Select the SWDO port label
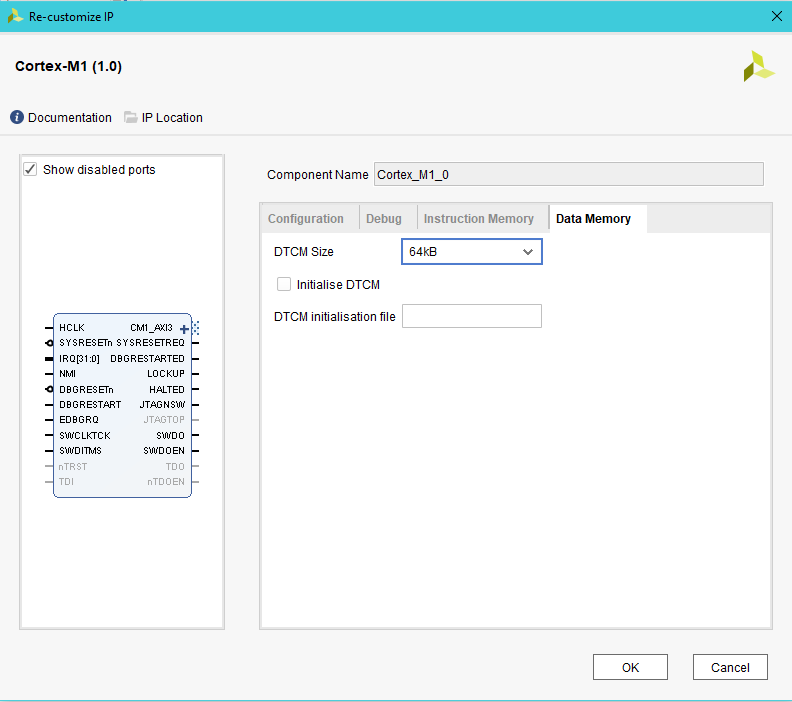The height and width of the screenshot is (702, 792). point(171,435)
